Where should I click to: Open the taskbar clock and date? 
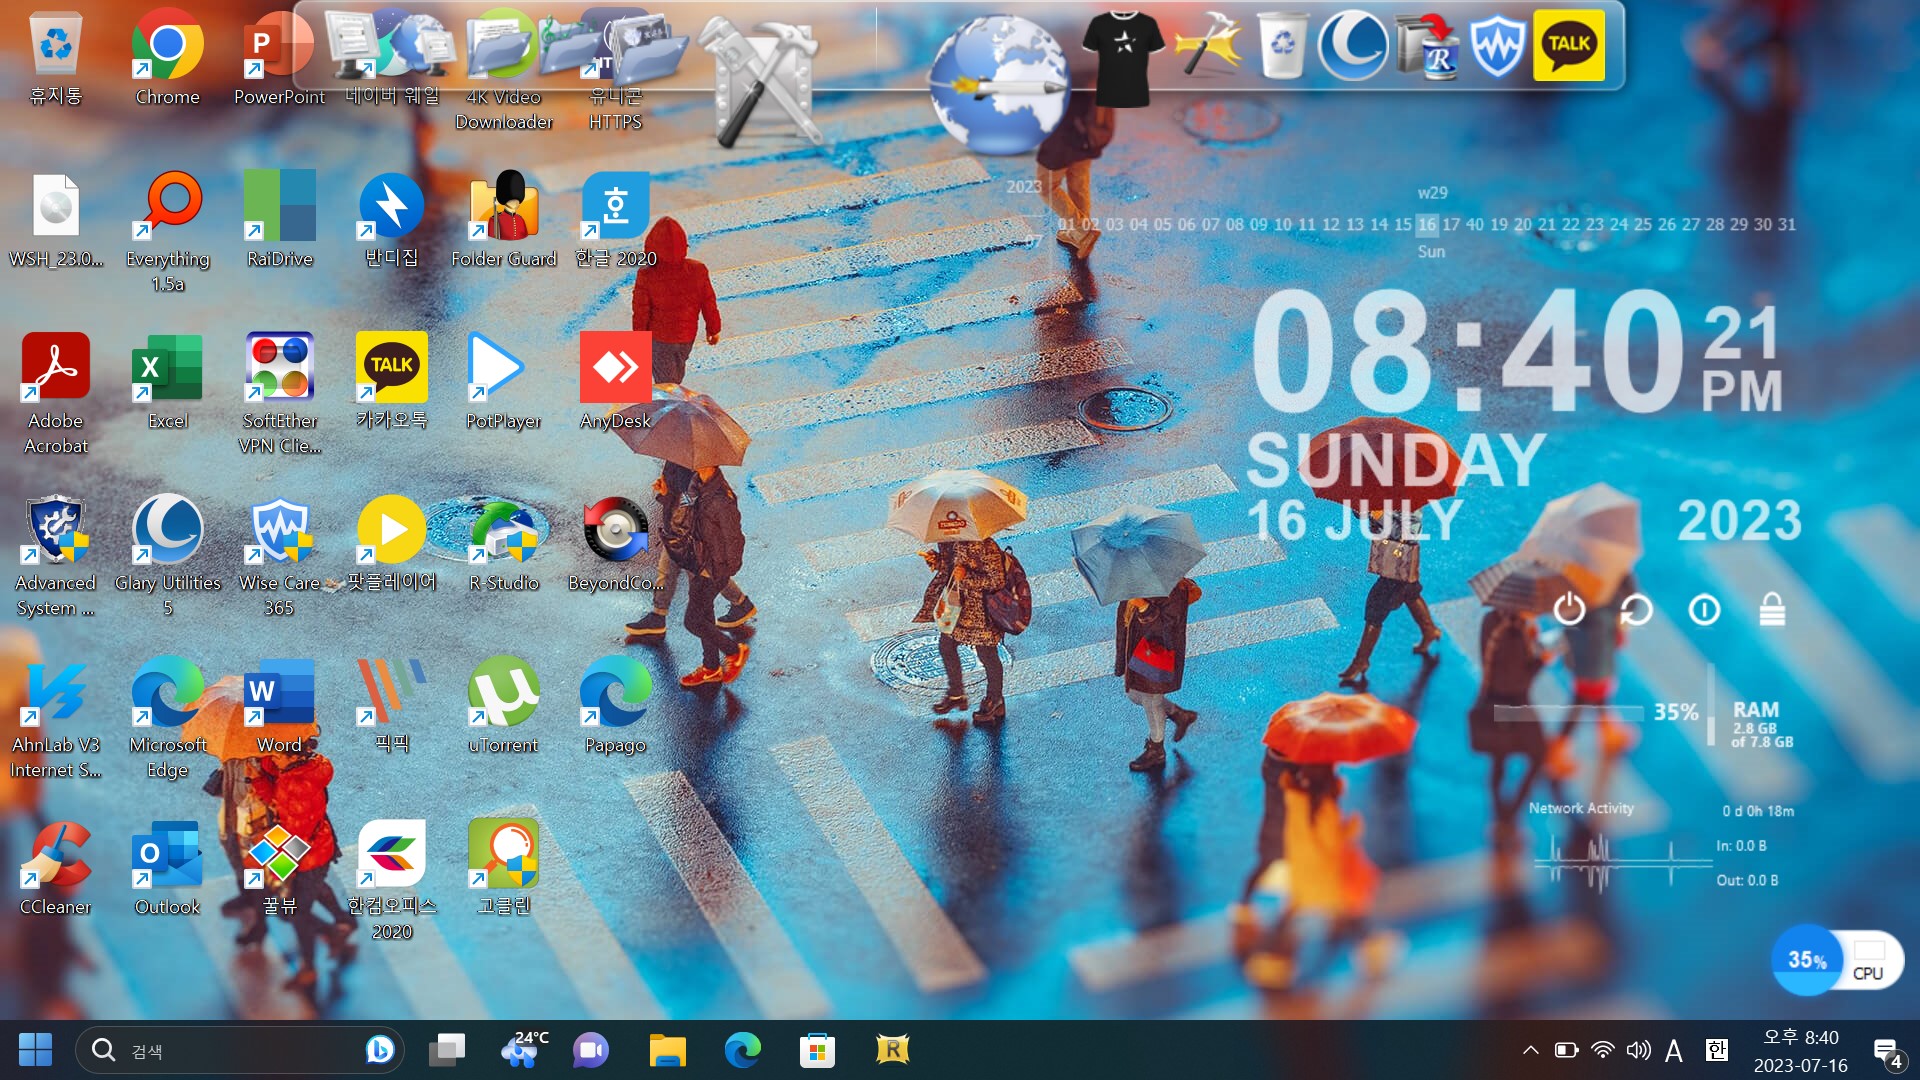(1800, 1050)
